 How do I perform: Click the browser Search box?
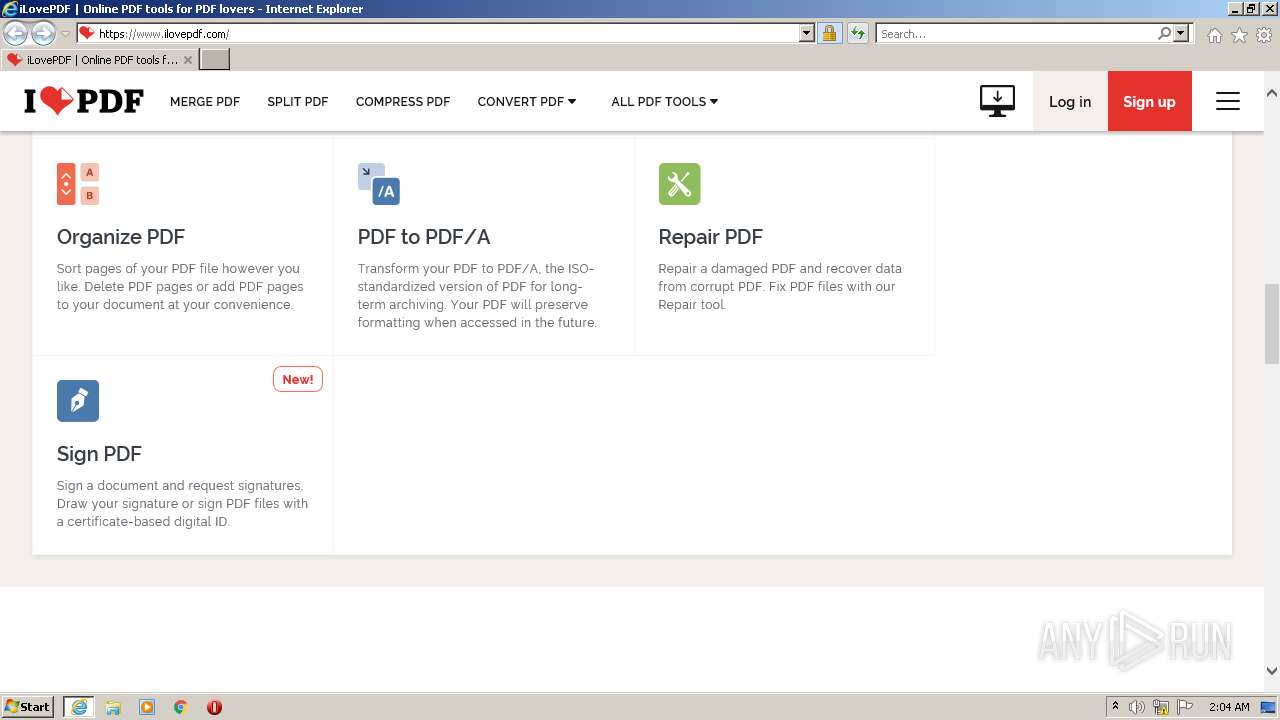[x=1016, y=33]
